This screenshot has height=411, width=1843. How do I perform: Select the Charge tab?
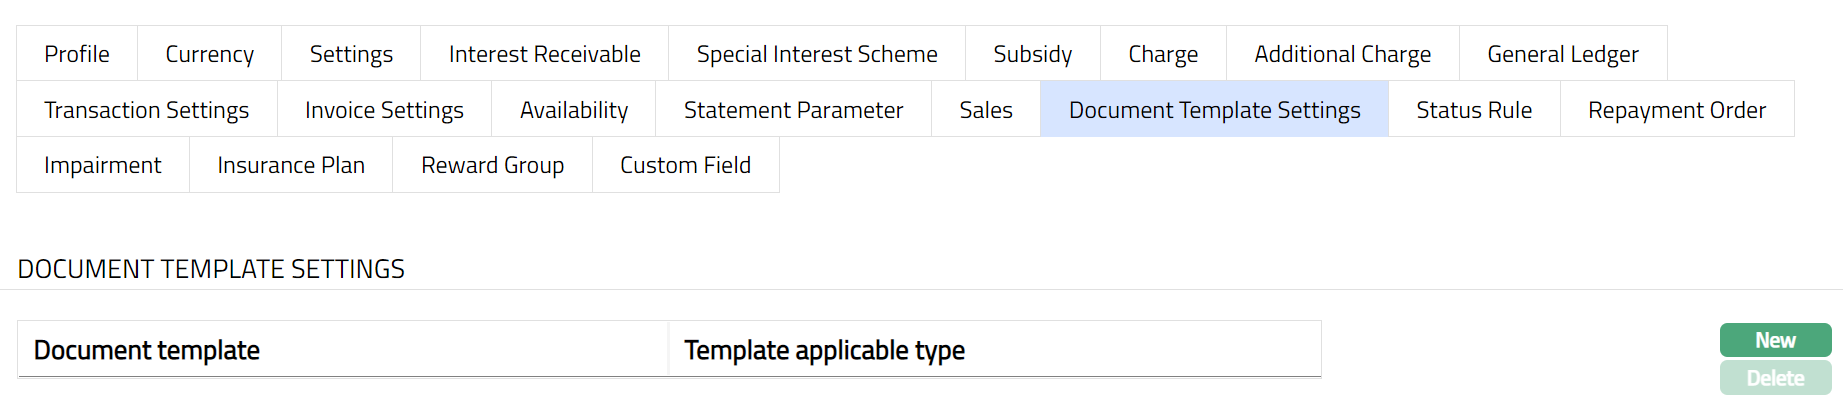click(1163, 54)
